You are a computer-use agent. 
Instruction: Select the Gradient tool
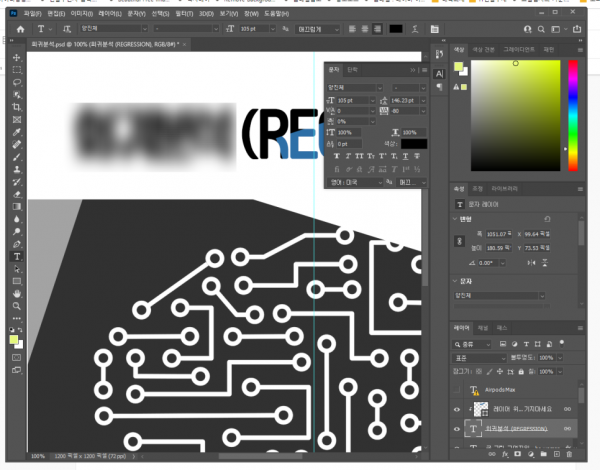click(16, 207)
